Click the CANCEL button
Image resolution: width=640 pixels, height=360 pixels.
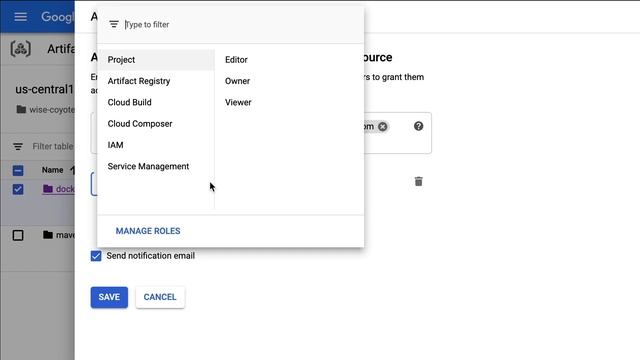pos(160,297)
